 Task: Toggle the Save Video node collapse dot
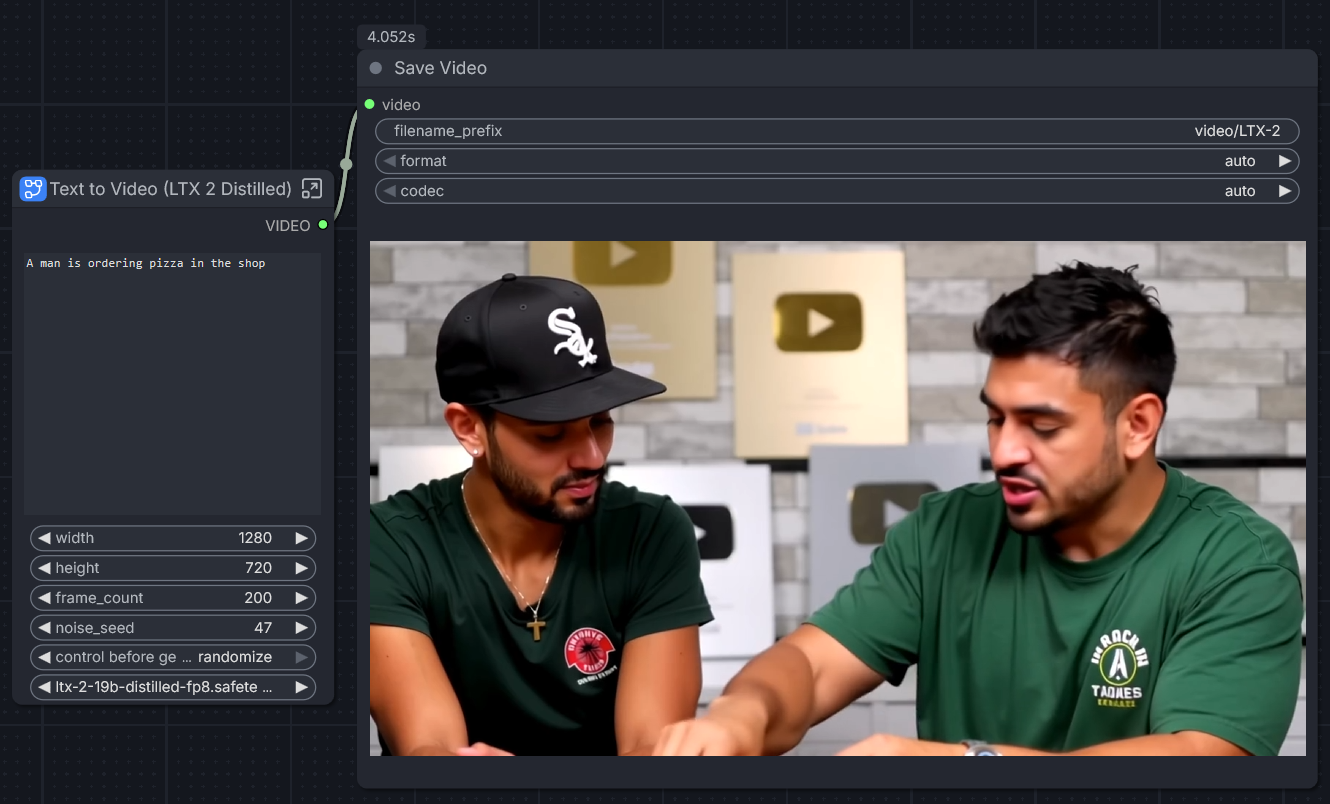point(376,68)
